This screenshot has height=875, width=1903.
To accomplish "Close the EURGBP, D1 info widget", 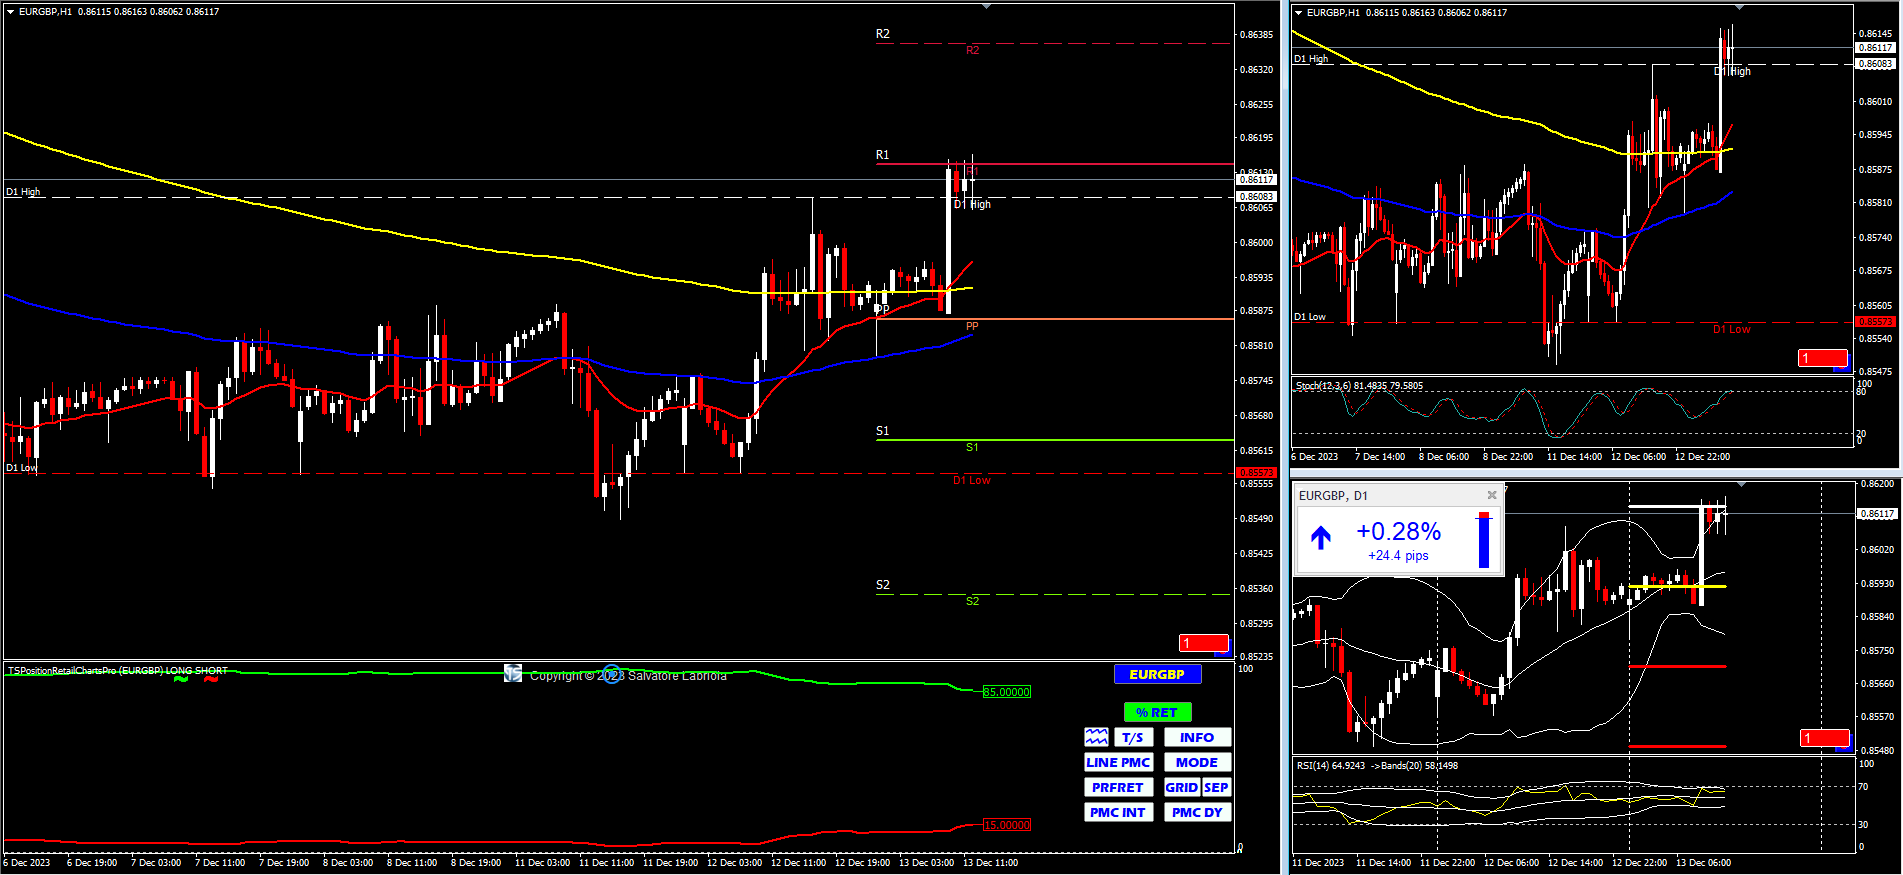I will [x=1492, y=495].
